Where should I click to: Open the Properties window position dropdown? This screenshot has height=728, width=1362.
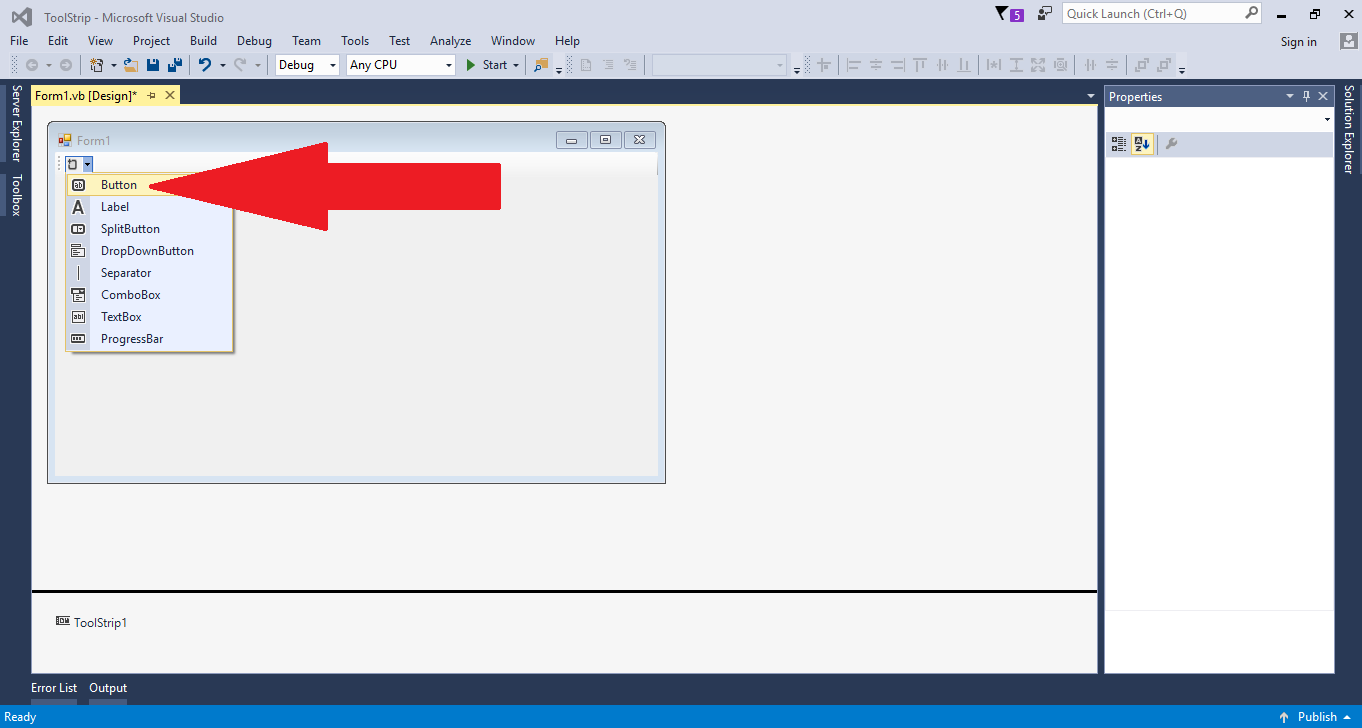(1290, 96)
